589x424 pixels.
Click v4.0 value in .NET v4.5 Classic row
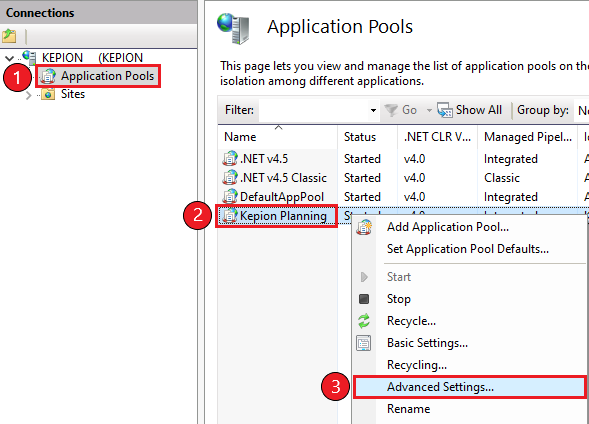tap(414, 178)
